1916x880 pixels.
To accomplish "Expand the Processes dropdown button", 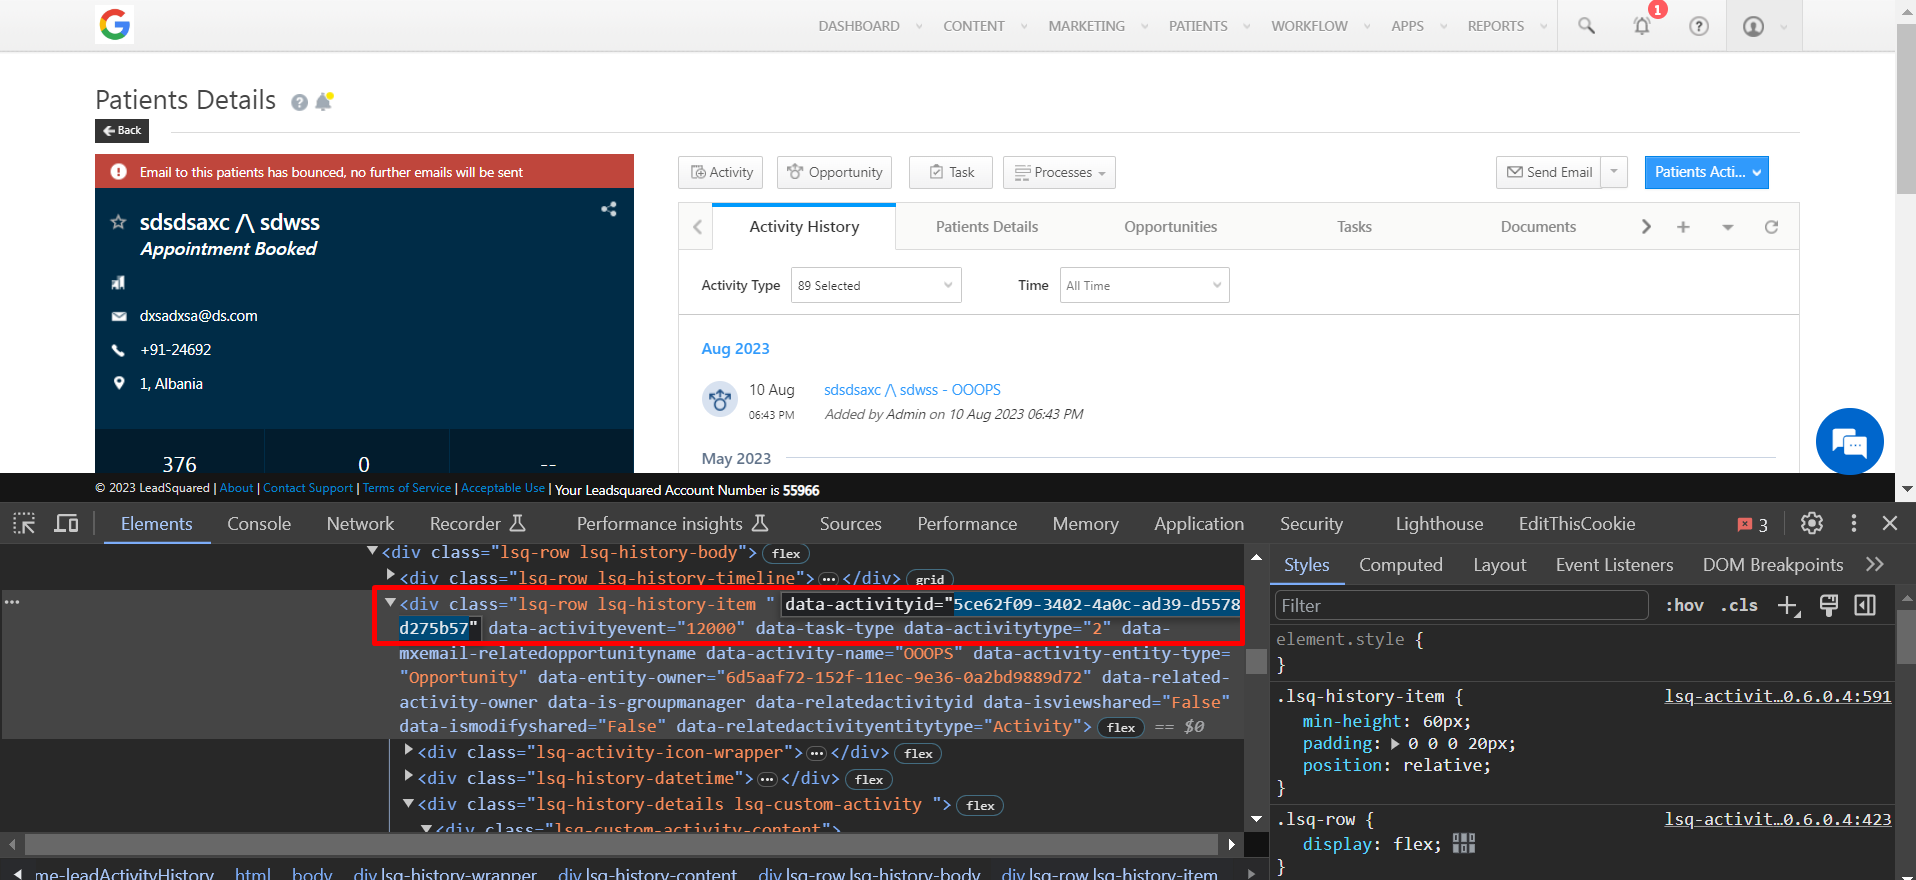I will [x=1059, y=172].
